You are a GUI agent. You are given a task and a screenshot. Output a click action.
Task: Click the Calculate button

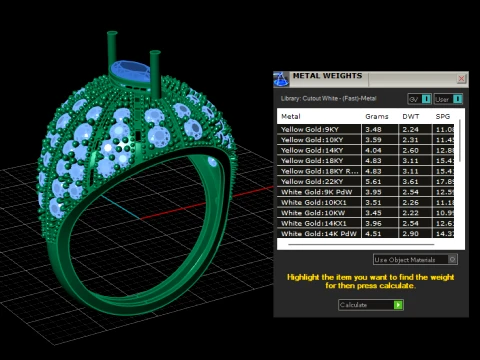[371, 305]
